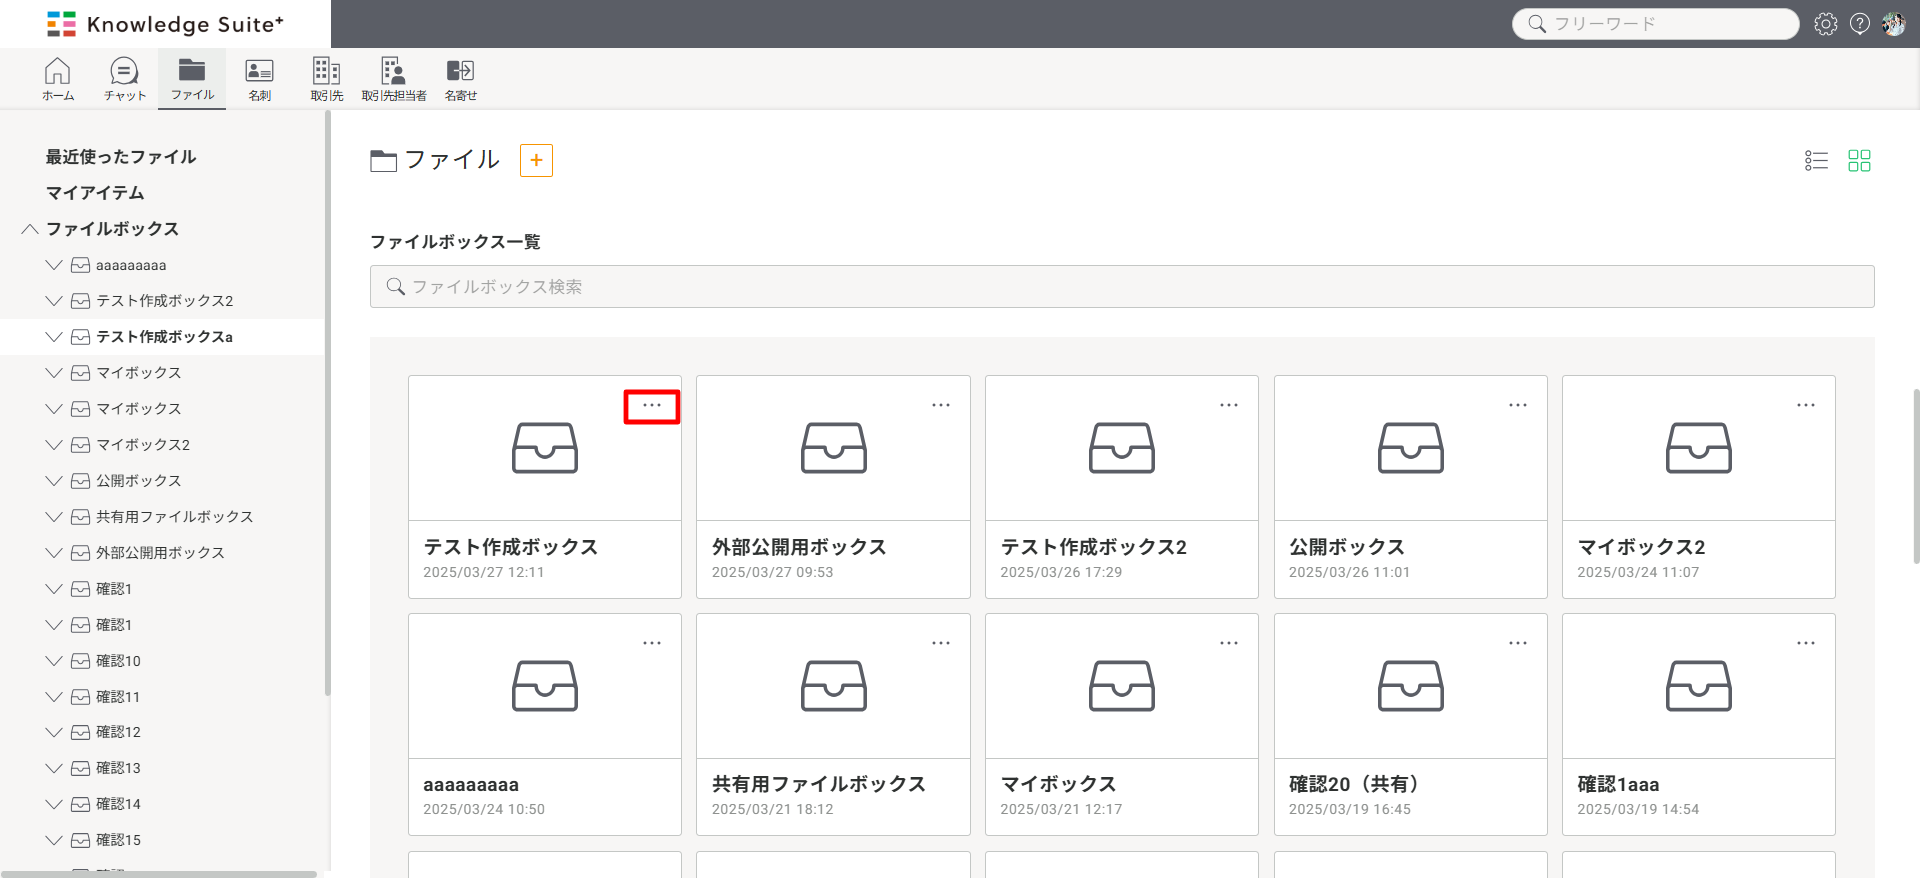Open 最近使ったファイル in sidebar
Image resolution: width=1920 pixels, height=878 pixels.
(121, 157)
